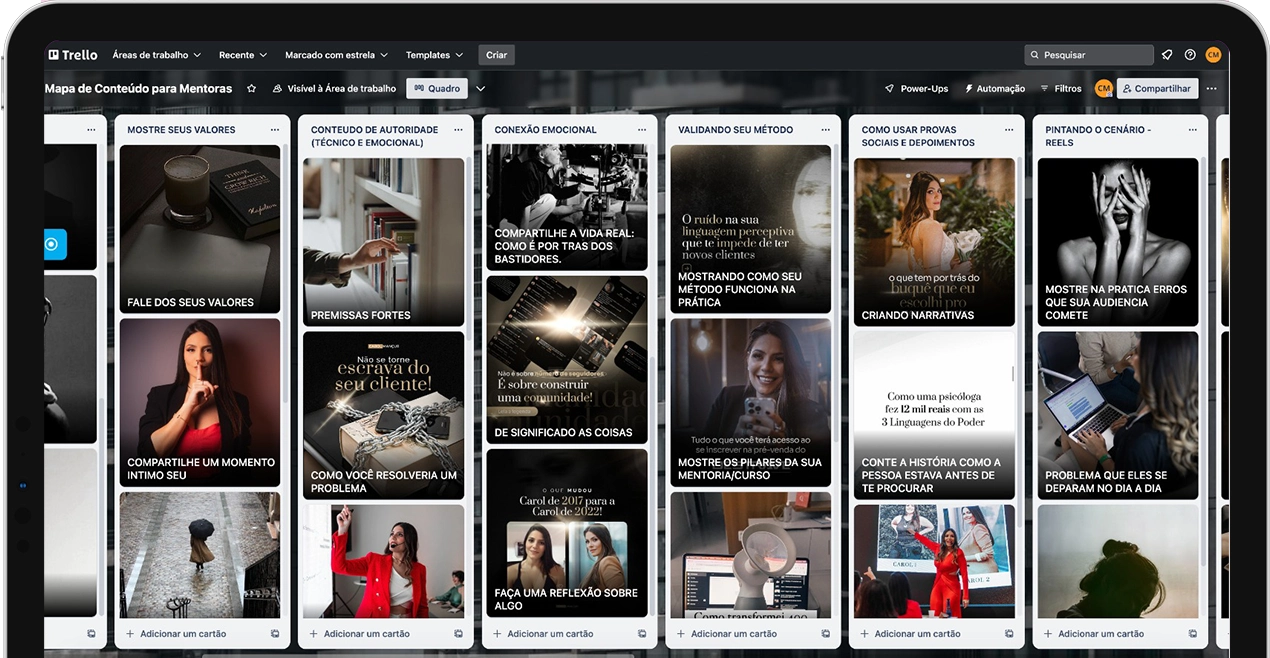Viewport: 1270px width, 658px height.
Task: Expand board views chevron next to Quadro
Action: click(x=481, y=88)
